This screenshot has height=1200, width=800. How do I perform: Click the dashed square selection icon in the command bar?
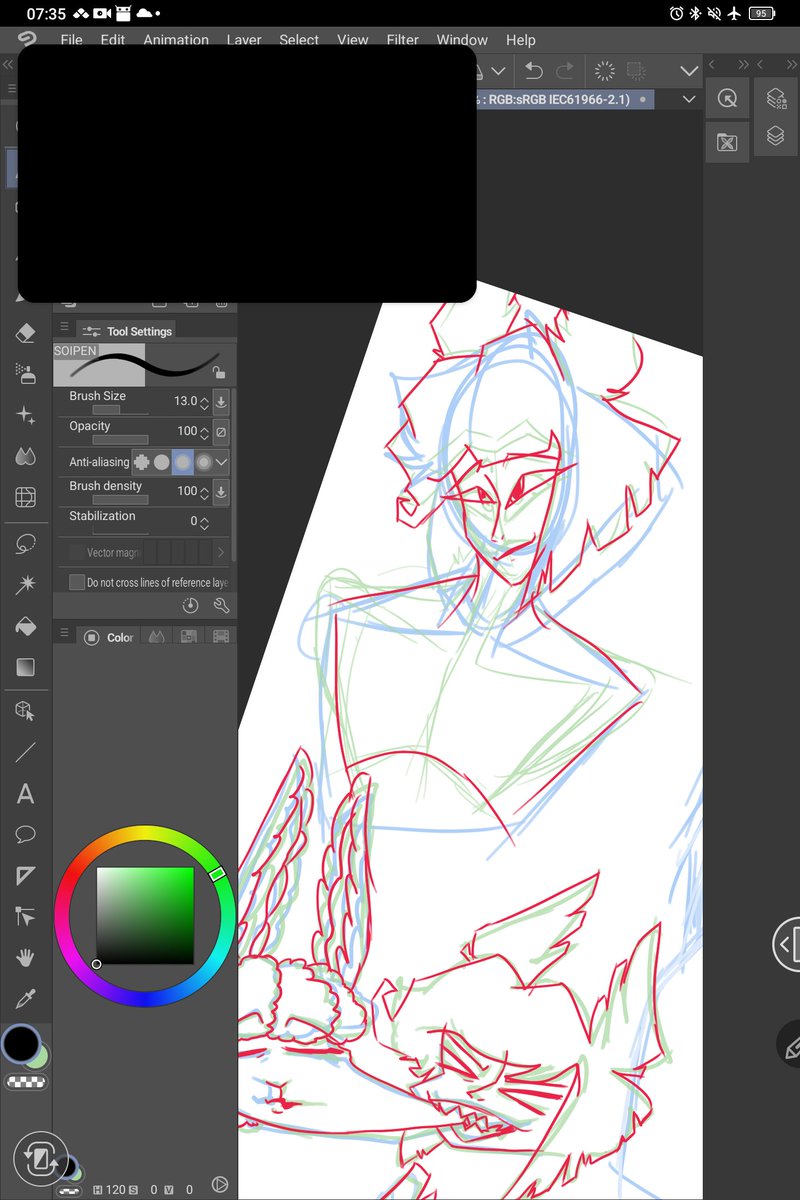[x=636, y=71]
